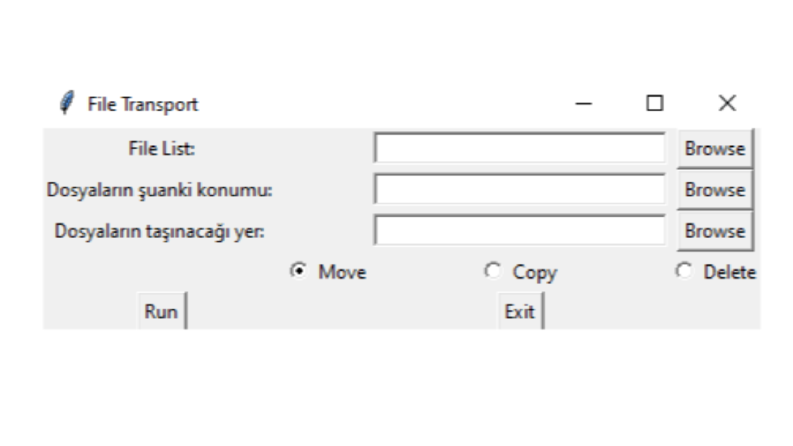Click the feather app icon in title bar
The image size is (793, 446).
click(67, 103)
